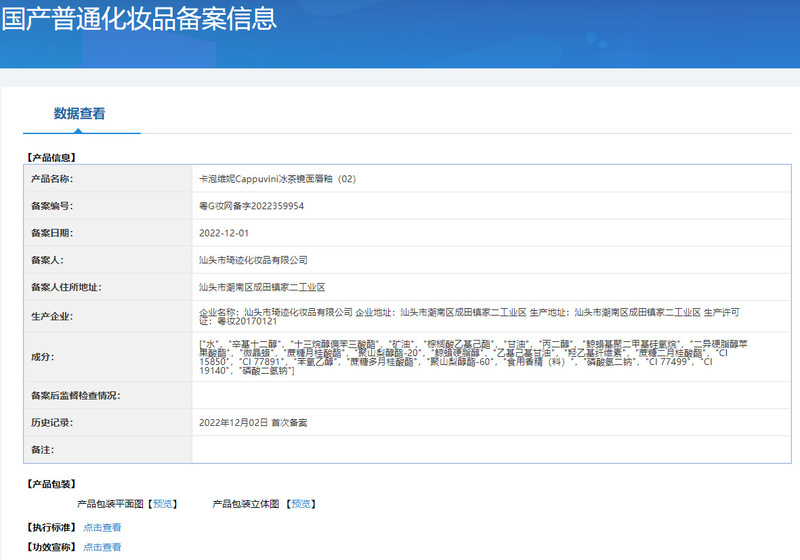The height and width of the screenshot is (560, 800).
Task: Click the 生产企业 details text
Action: pos(469,316)
